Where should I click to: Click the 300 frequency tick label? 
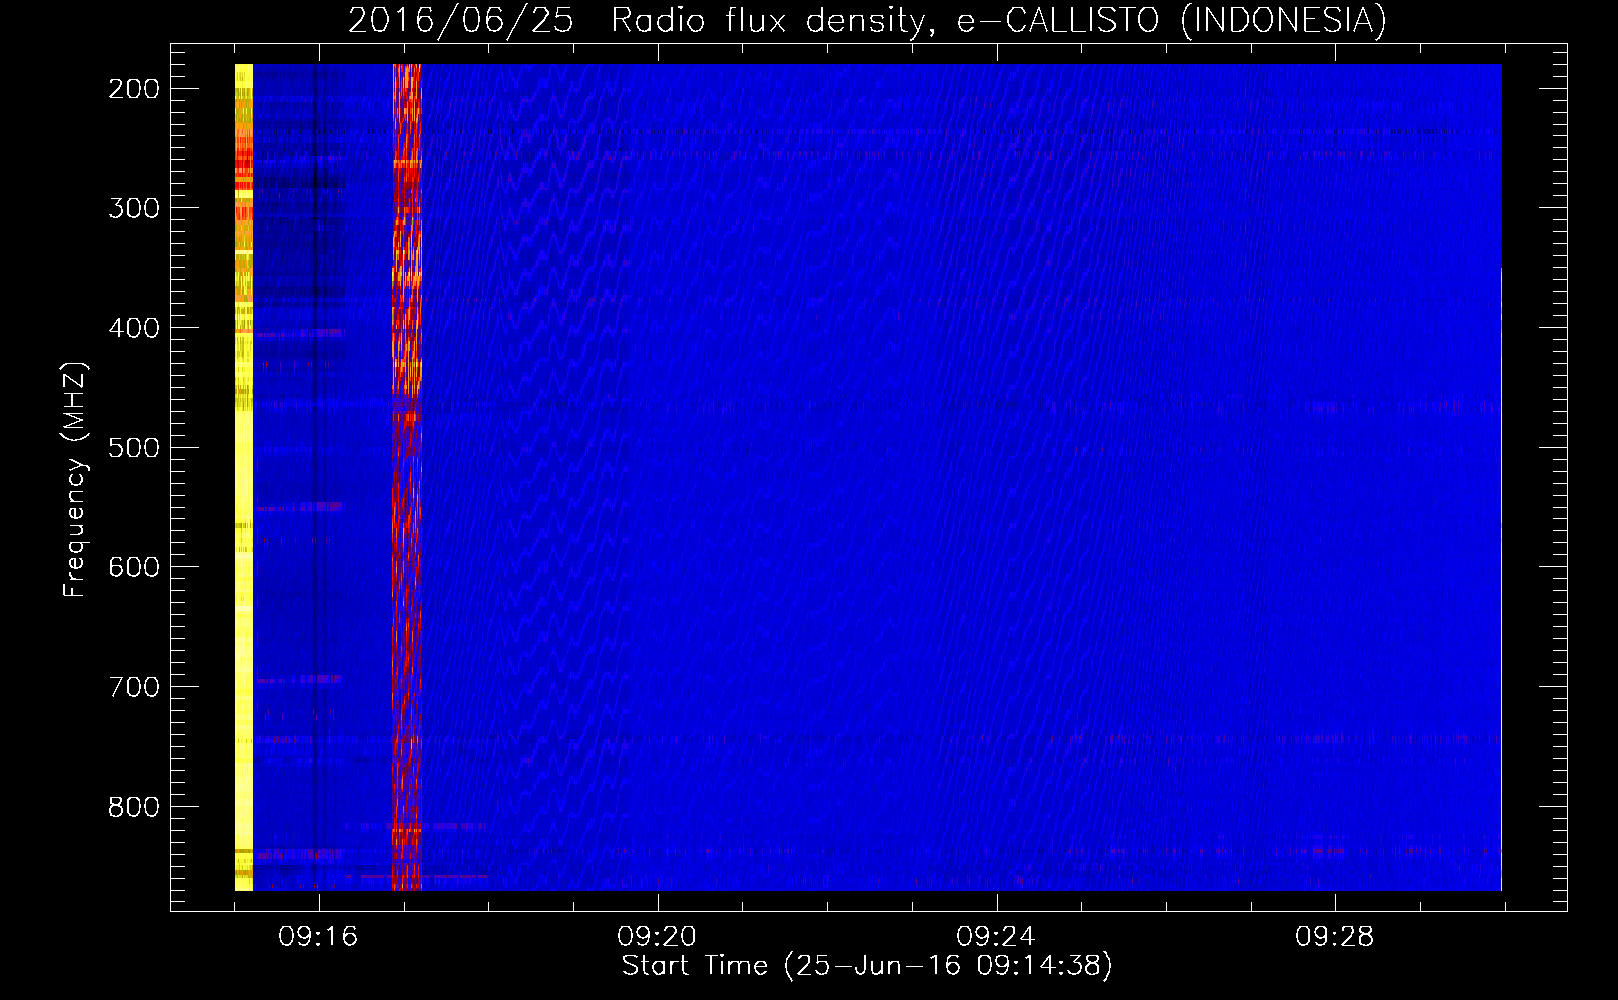pos(134,208)
